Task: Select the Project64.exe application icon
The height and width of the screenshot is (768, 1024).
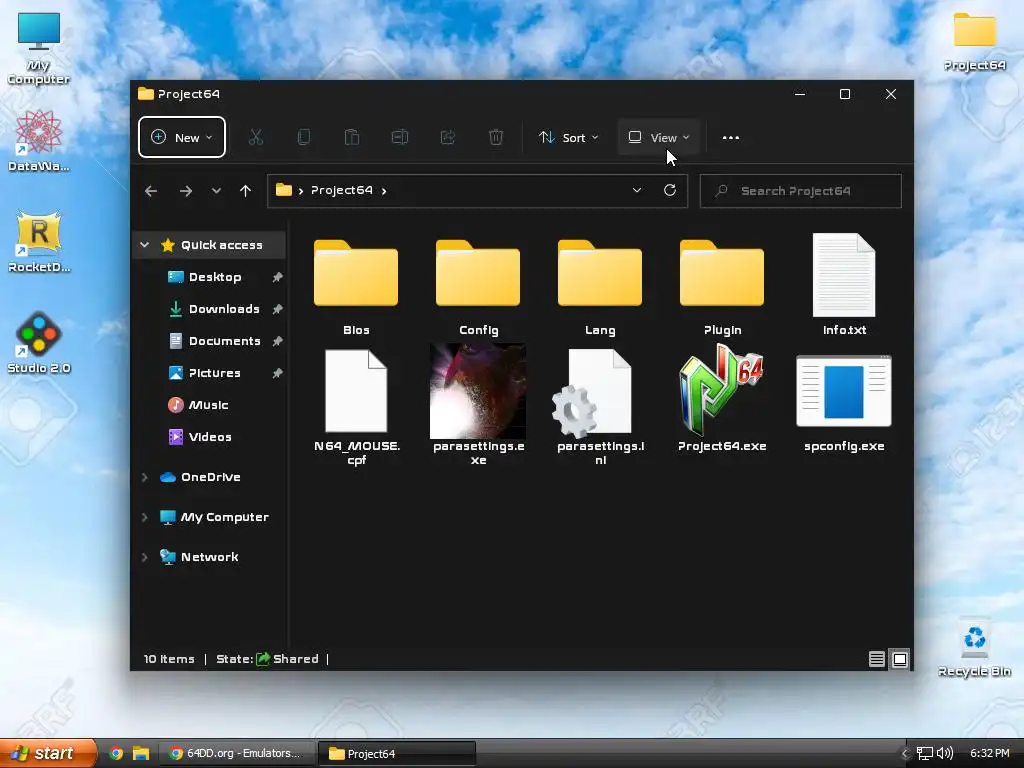Action: tap(722, 398)
